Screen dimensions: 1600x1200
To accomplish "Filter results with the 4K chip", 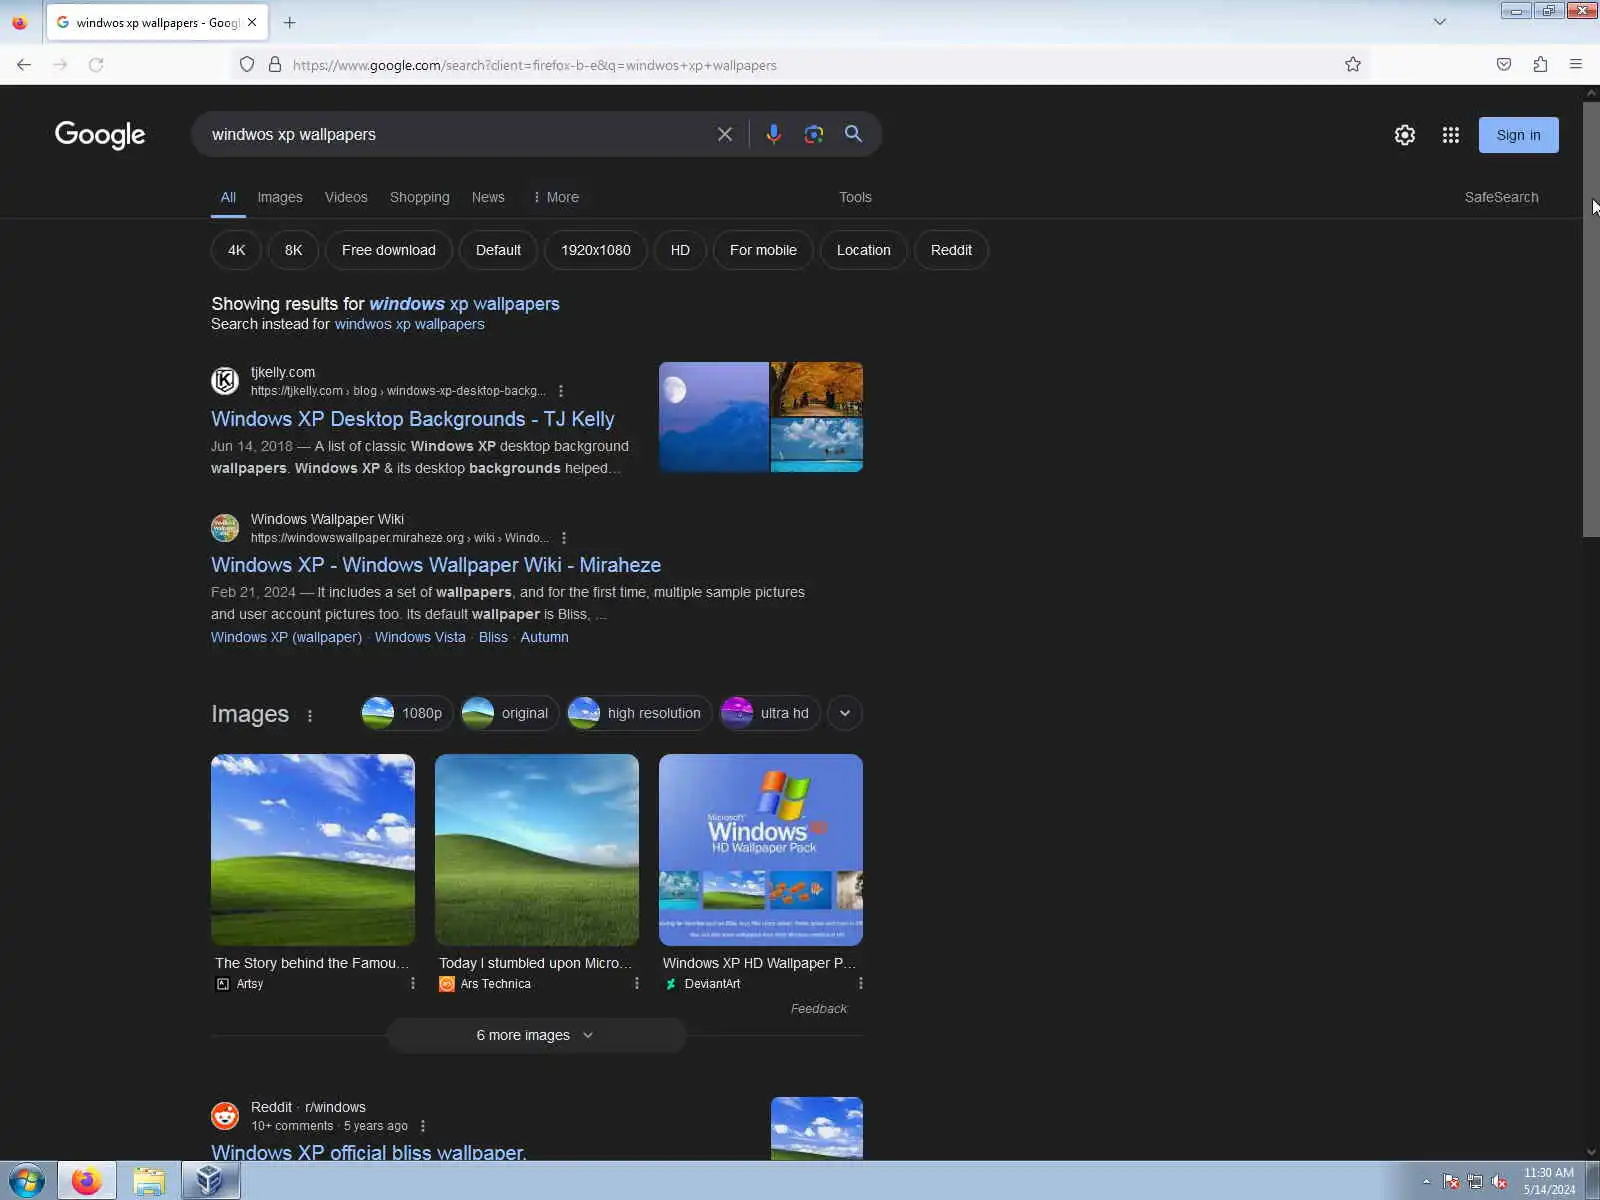I will (236, 250).
